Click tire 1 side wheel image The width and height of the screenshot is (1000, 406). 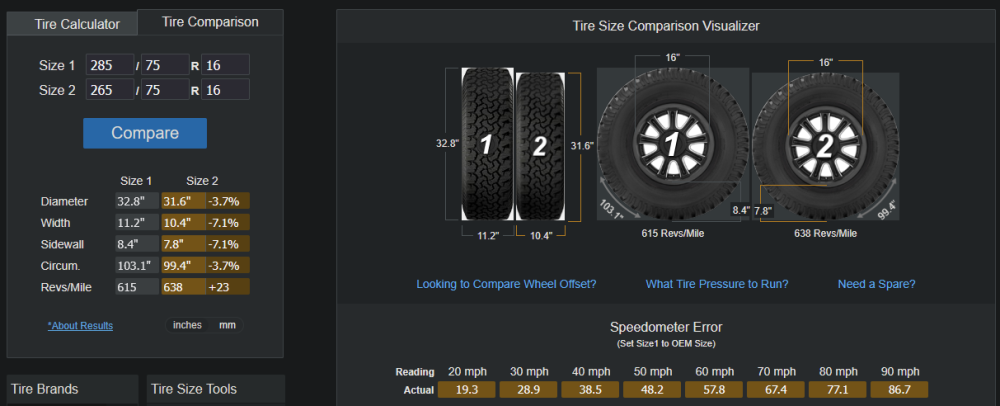click(x=672, y=145)
